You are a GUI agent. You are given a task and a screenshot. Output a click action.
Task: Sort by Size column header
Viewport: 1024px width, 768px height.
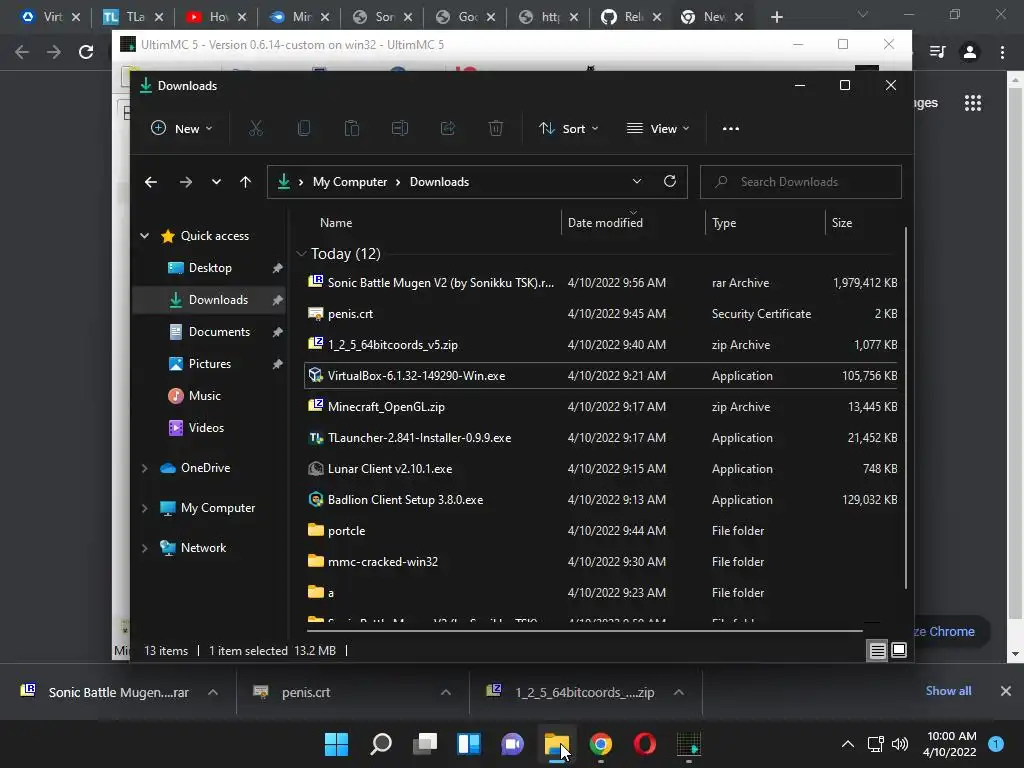click(862, 223)
